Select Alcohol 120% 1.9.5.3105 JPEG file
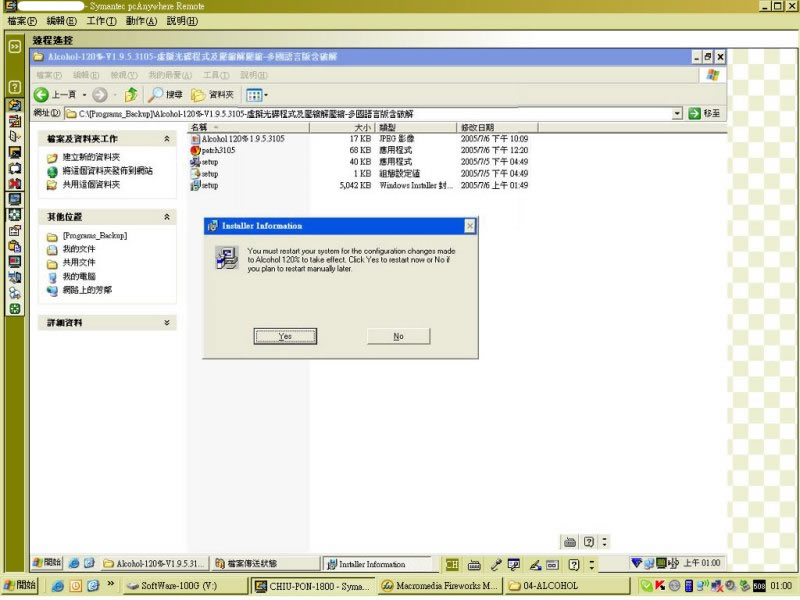The image size is (800, 600). (x=243, y=139)
